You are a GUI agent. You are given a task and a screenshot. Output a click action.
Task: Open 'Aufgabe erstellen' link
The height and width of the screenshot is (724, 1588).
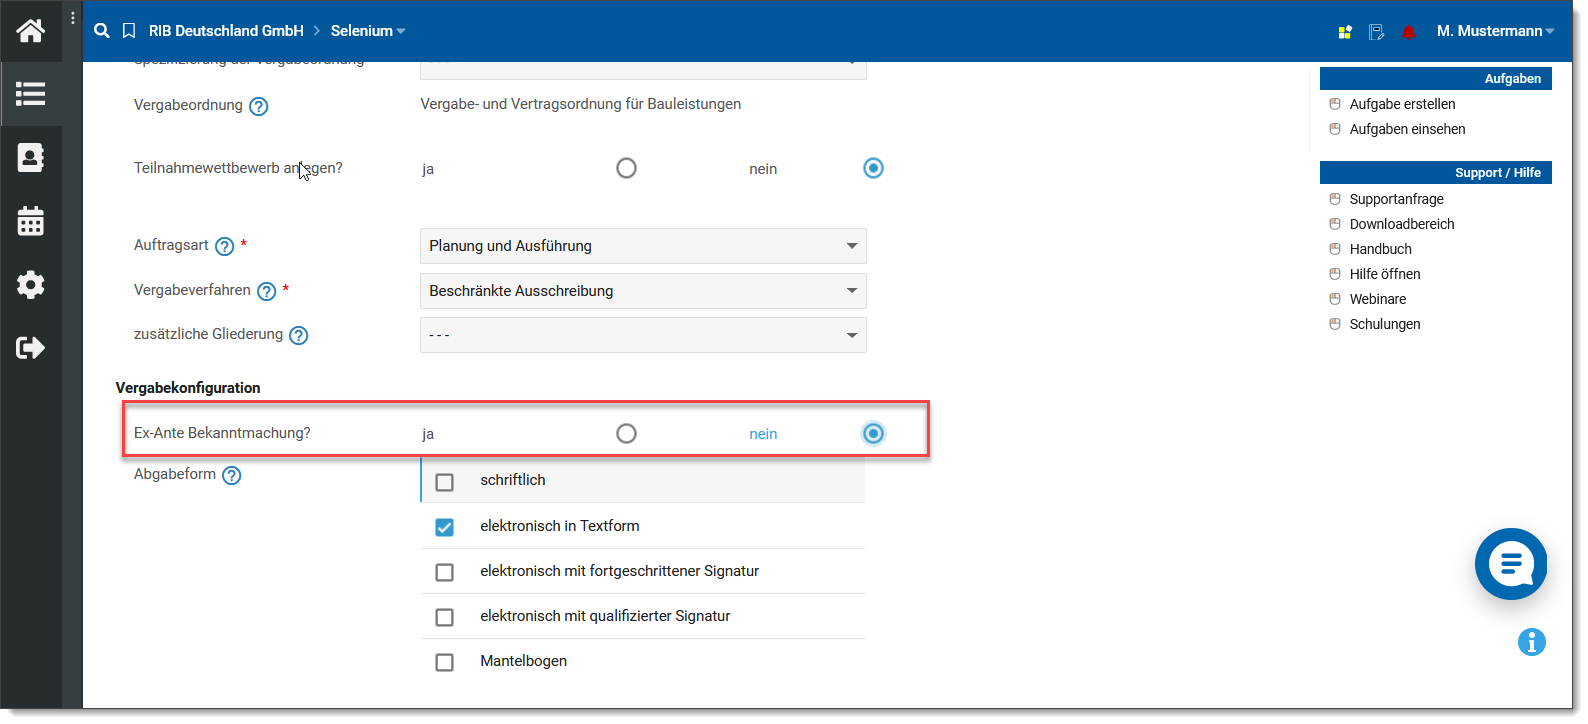click(x=1402, y=104)
